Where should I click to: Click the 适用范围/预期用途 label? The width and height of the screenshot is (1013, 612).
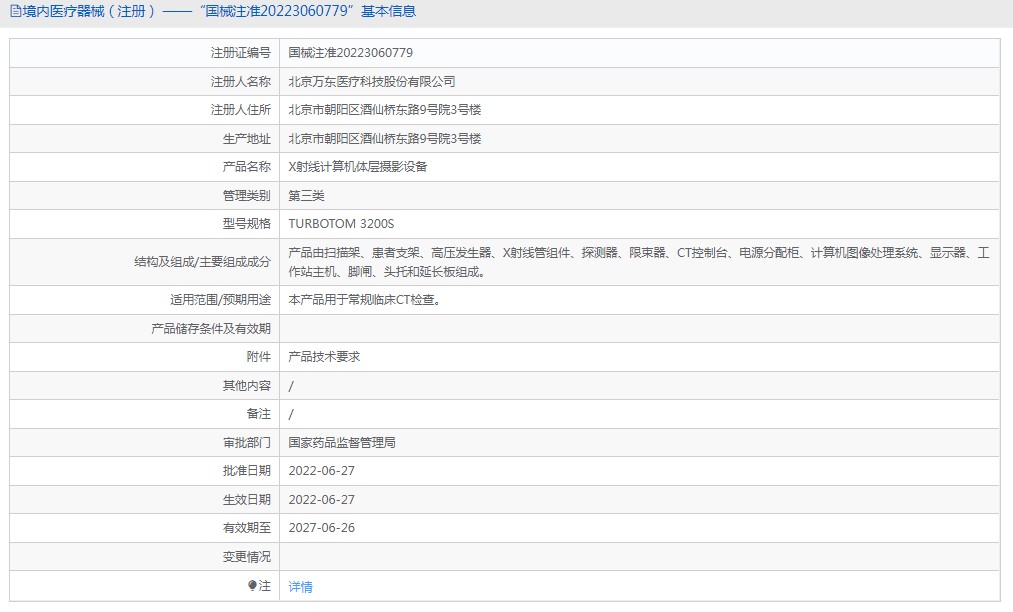point(220,300)
